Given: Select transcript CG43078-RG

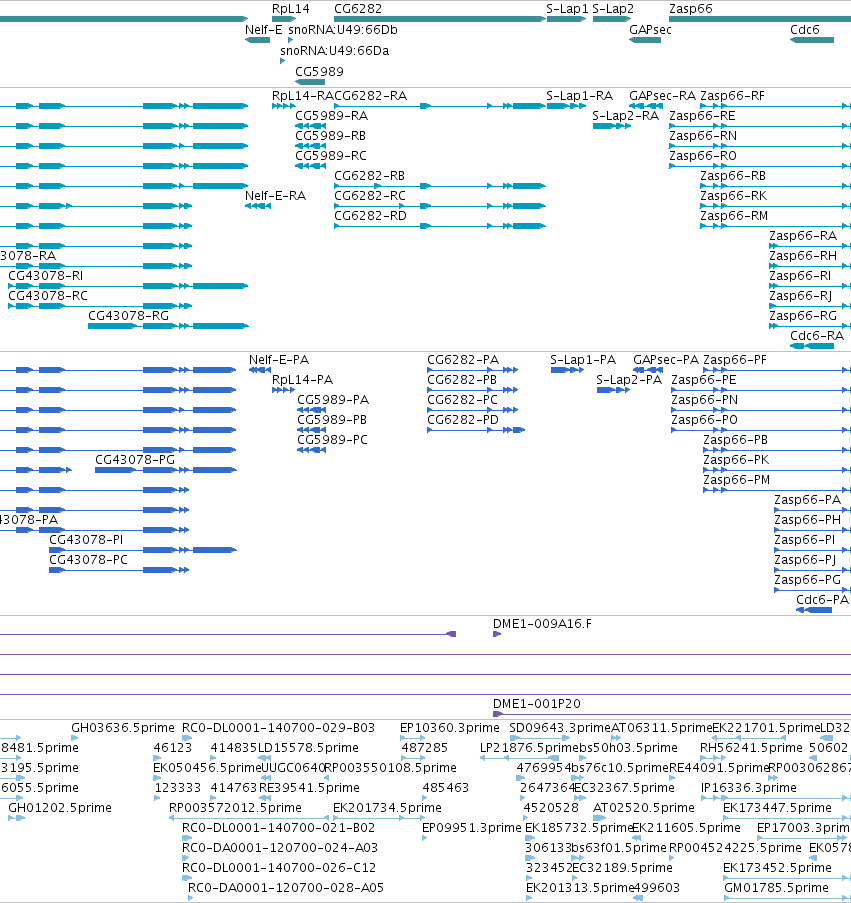Looking at the screenshot, I should [128, 316].
